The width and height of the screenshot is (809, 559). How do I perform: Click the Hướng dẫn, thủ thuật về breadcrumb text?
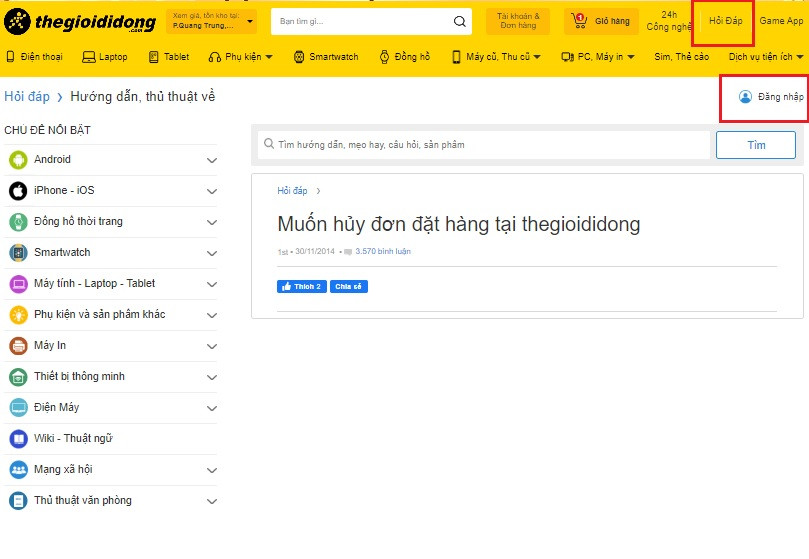pyautogui.click(x=142, y=97)
